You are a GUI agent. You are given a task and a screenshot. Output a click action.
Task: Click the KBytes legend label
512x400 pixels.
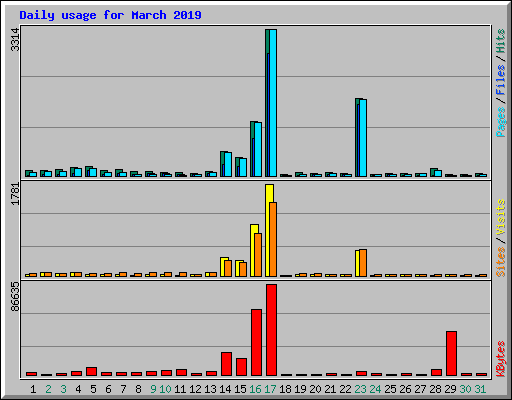tap(500, 359)
